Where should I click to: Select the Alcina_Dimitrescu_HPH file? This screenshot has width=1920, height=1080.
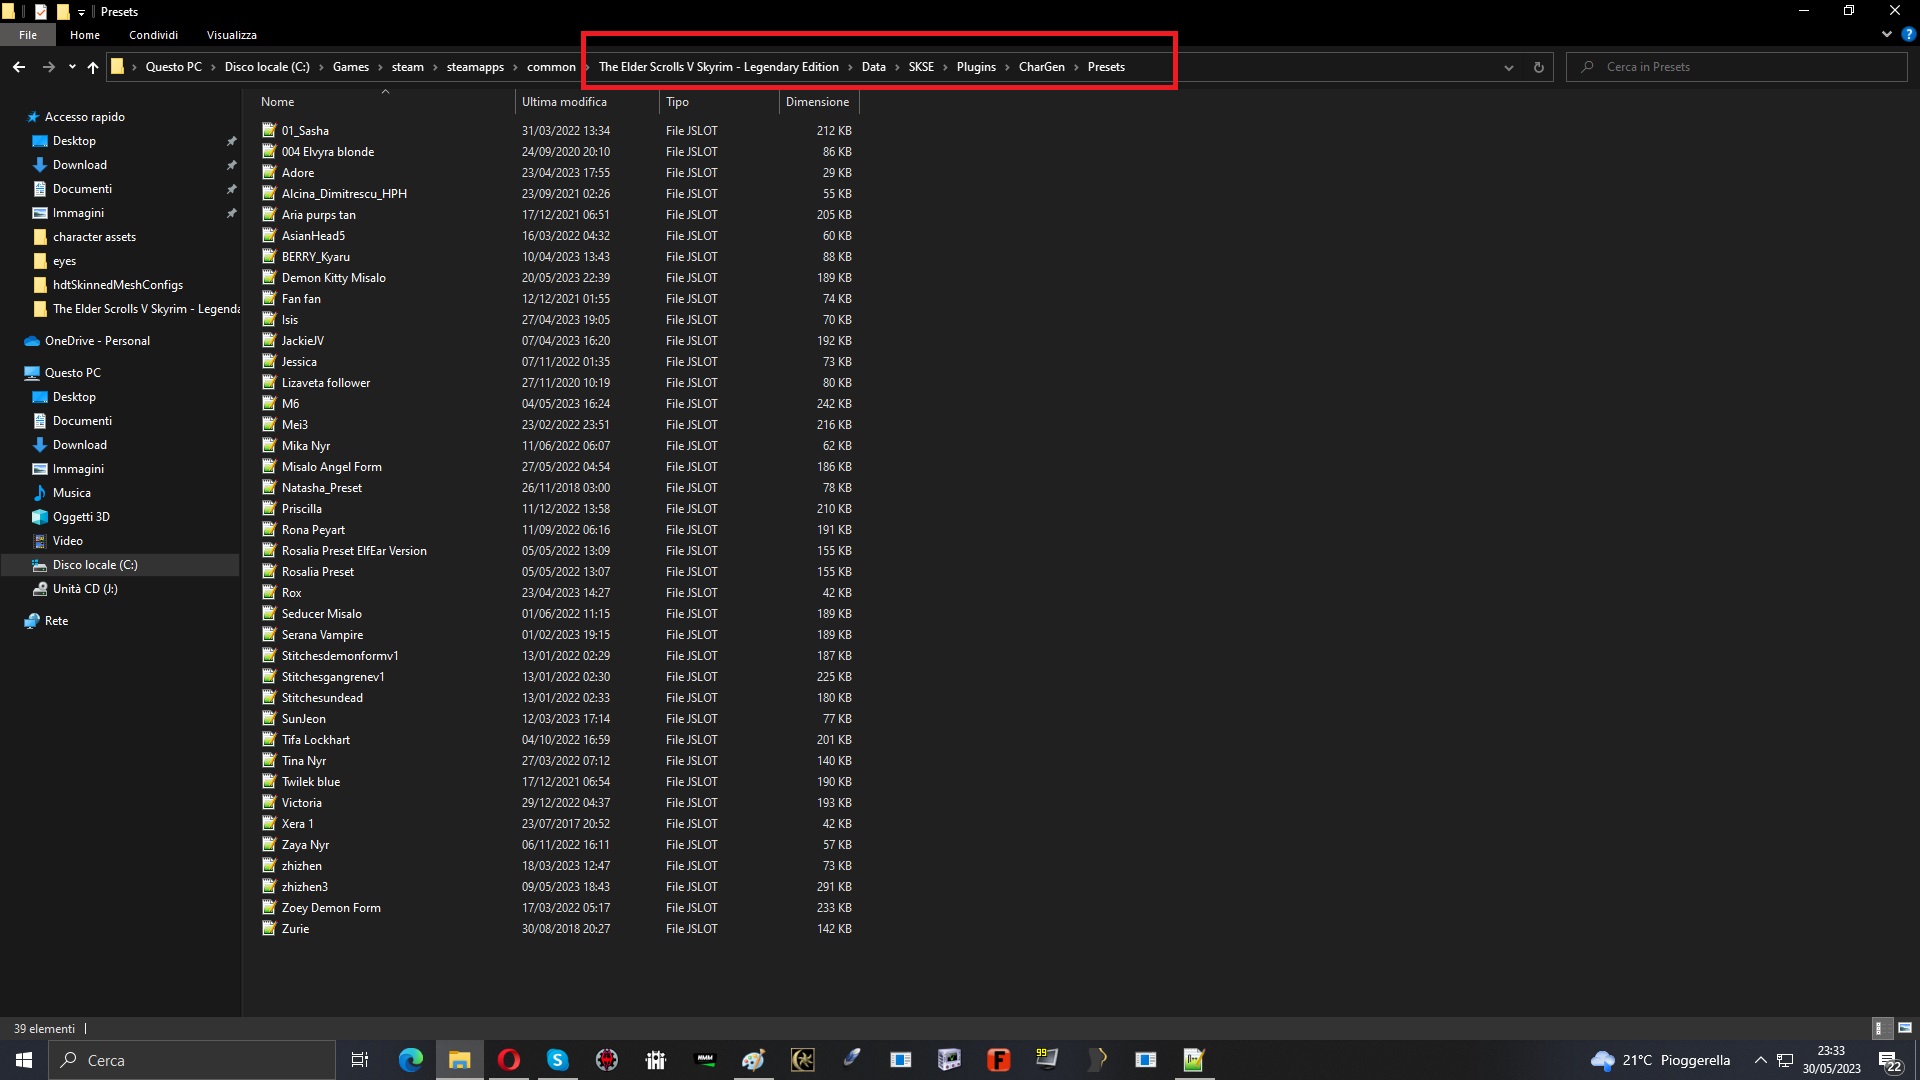point(344,194)
